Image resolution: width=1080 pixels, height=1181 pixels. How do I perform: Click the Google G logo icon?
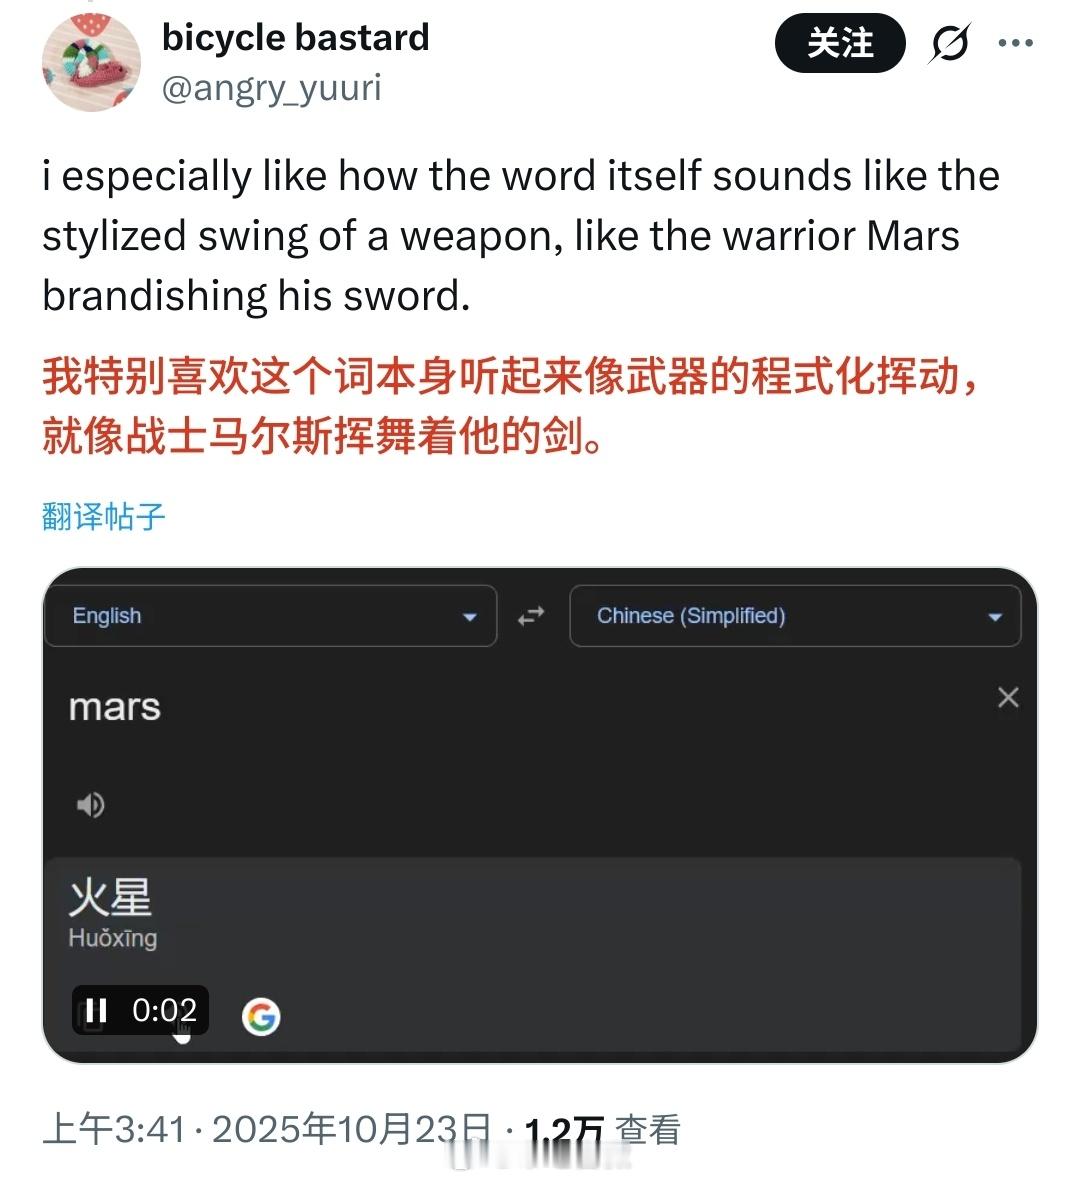pos(261,1018)
